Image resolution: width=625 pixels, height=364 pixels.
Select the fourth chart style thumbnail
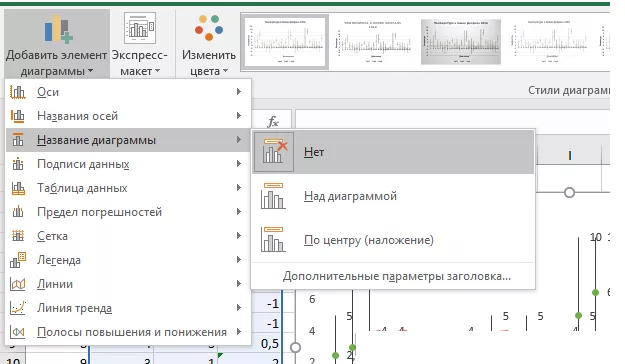coord(549,42)
